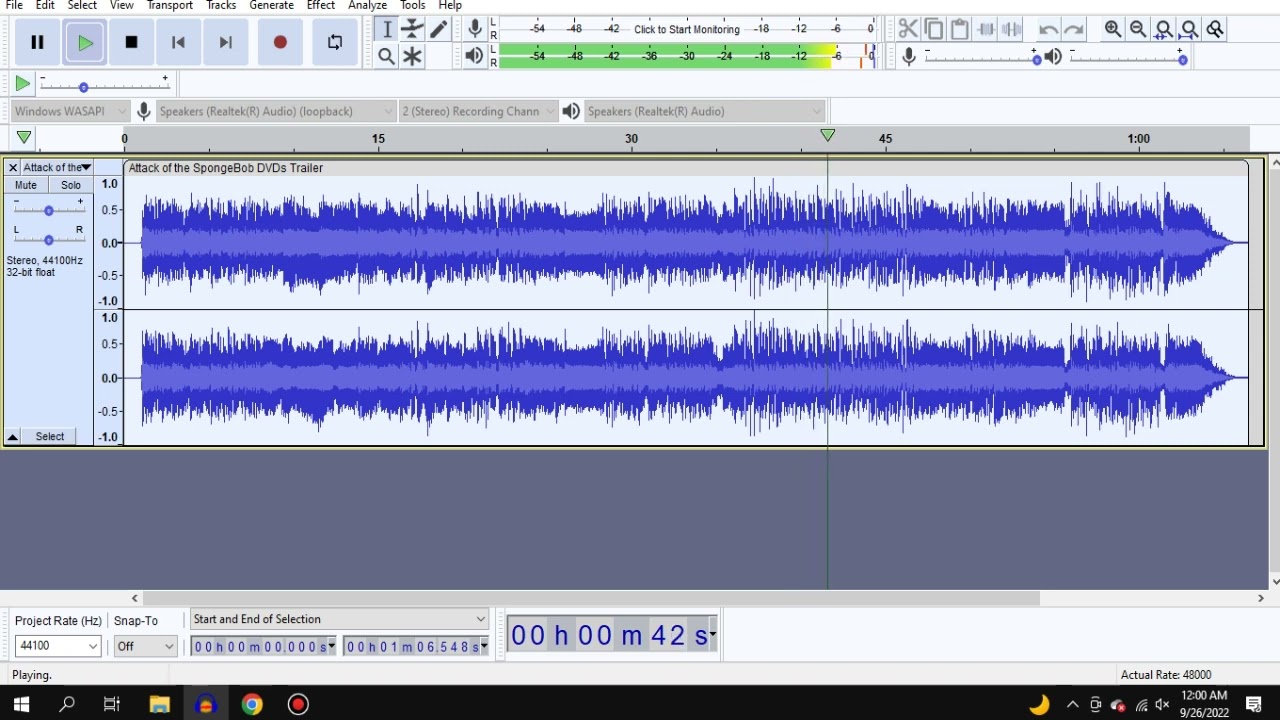The width and height of the screenshot is (1280, 720).
Task: Select the Envelope tool
Action: pos(412,29)
